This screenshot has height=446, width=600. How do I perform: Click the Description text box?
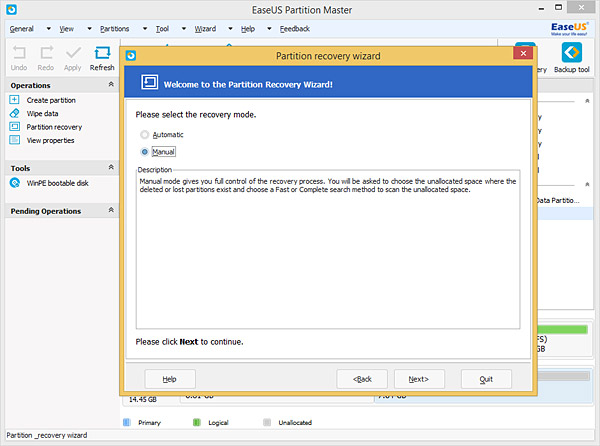328,249
